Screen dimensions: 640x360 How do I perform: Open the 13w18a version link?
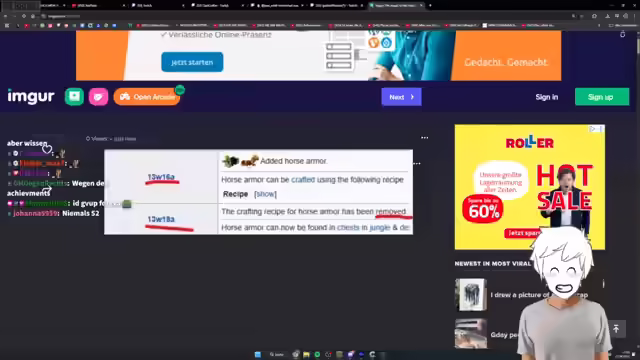(161, 219)
